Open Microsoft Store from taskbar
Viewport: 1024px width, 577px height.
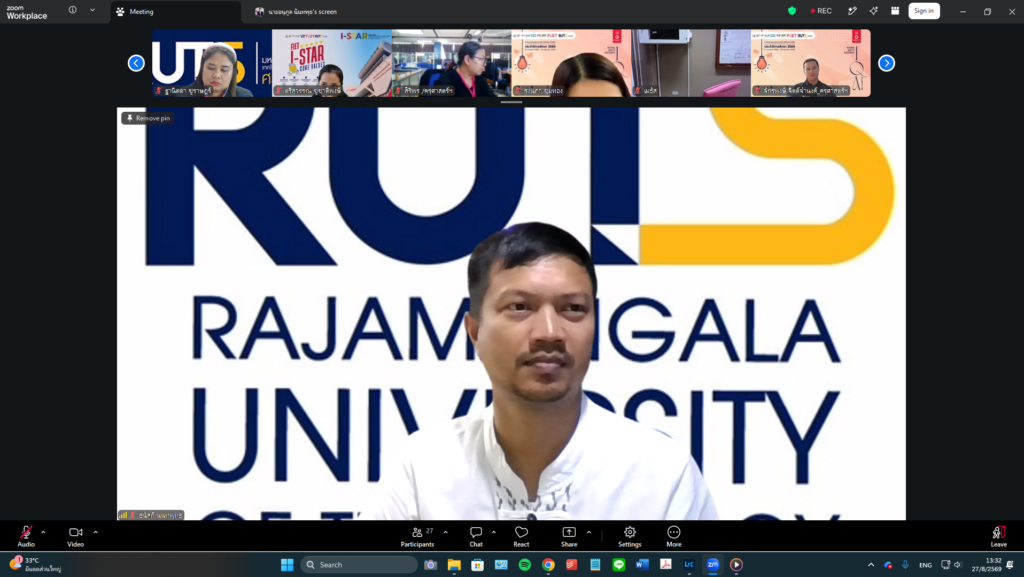coord(477,565)
